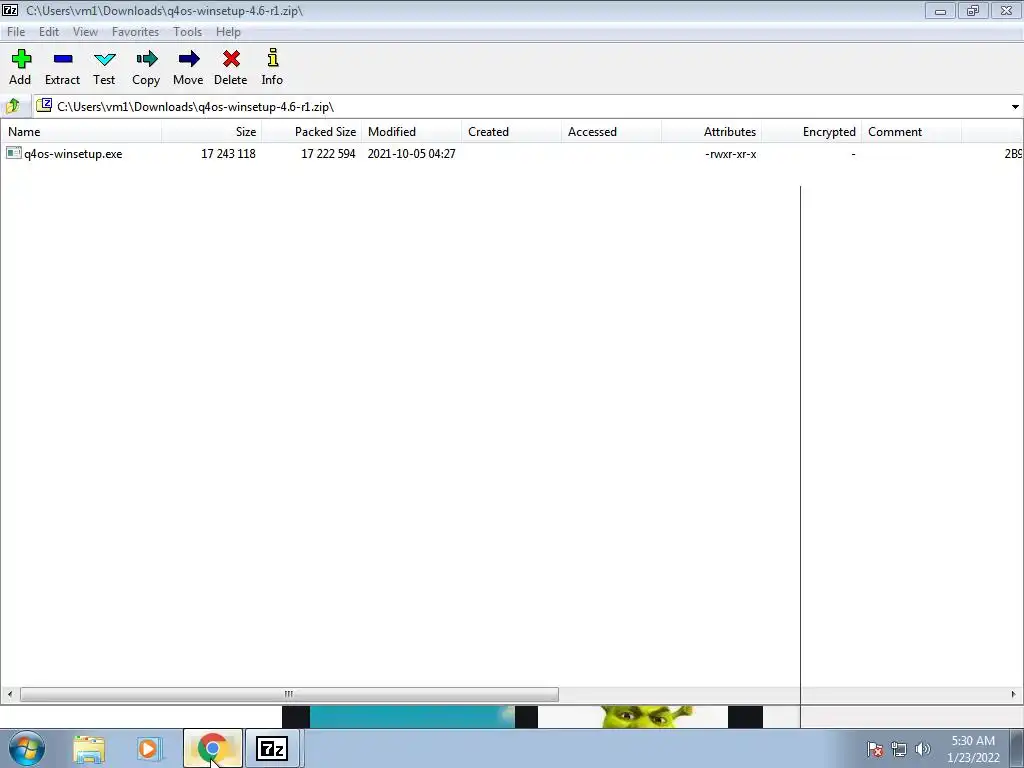Click the Extract toolbar icon
Screen dimensions: 1024x768
click(63, 59)
